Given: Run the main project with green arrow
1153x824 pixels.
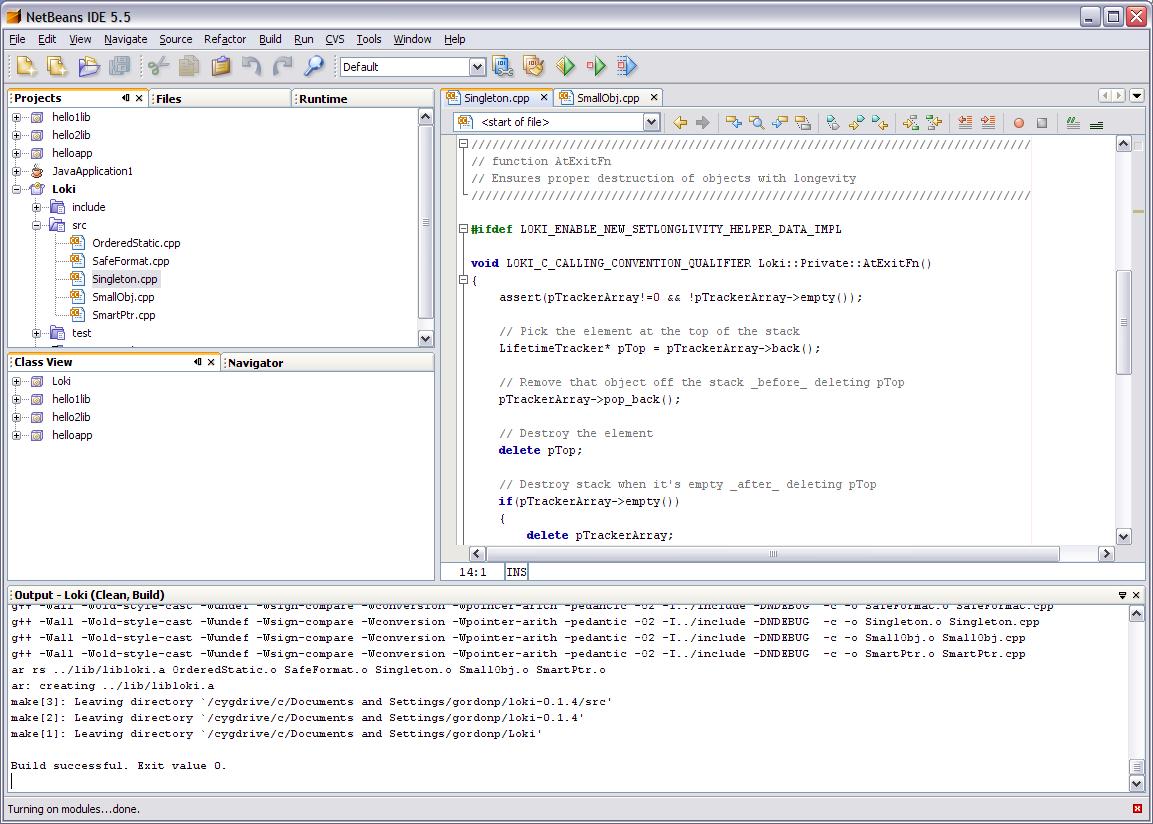Looking at the screenshot, I should pos(565,66).
